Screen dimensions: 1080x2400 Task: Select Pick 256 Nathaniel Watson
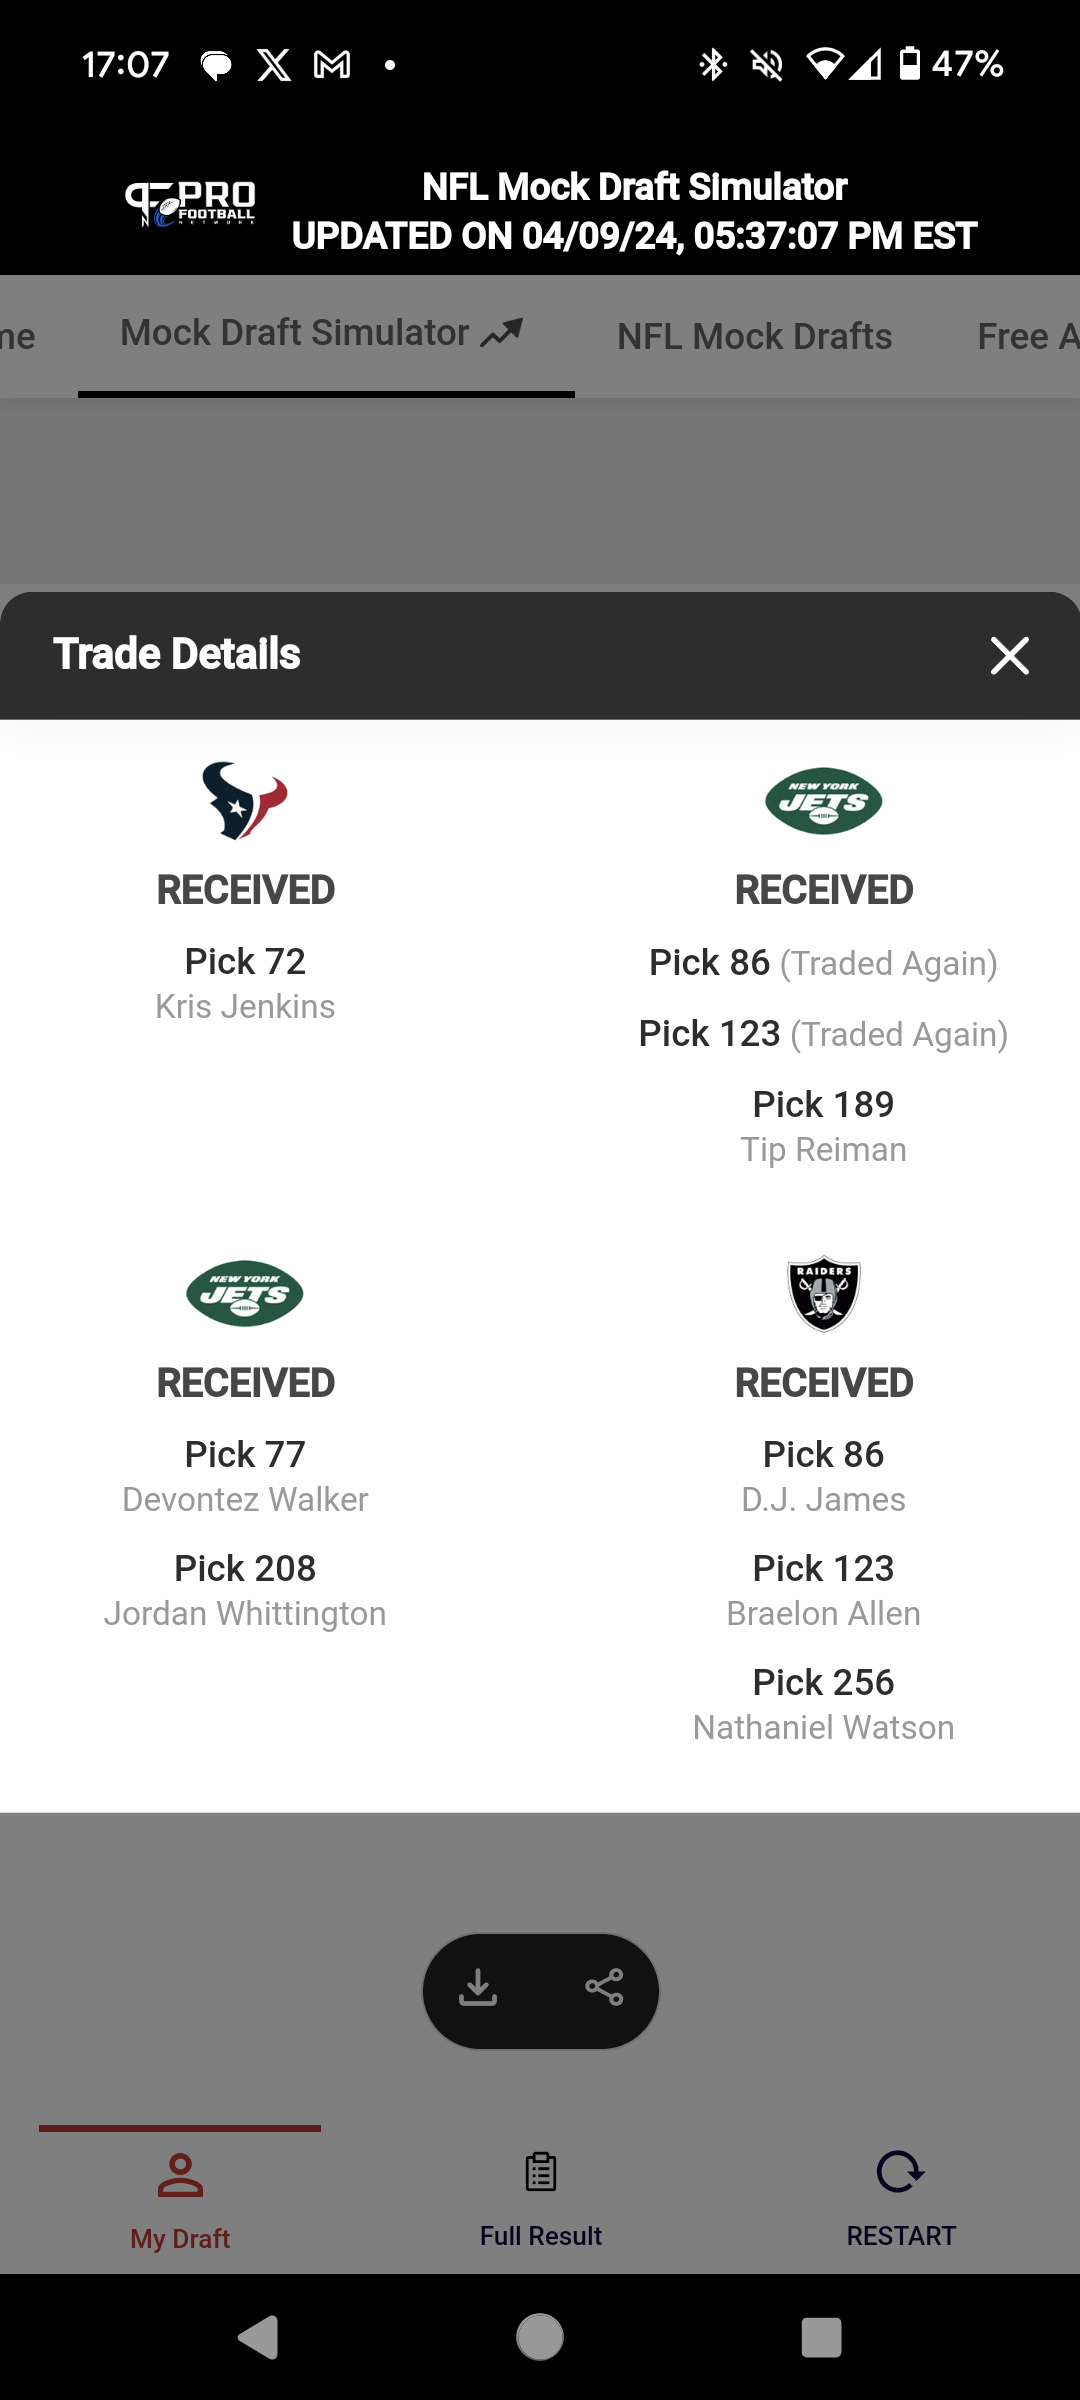point(824,1704)
